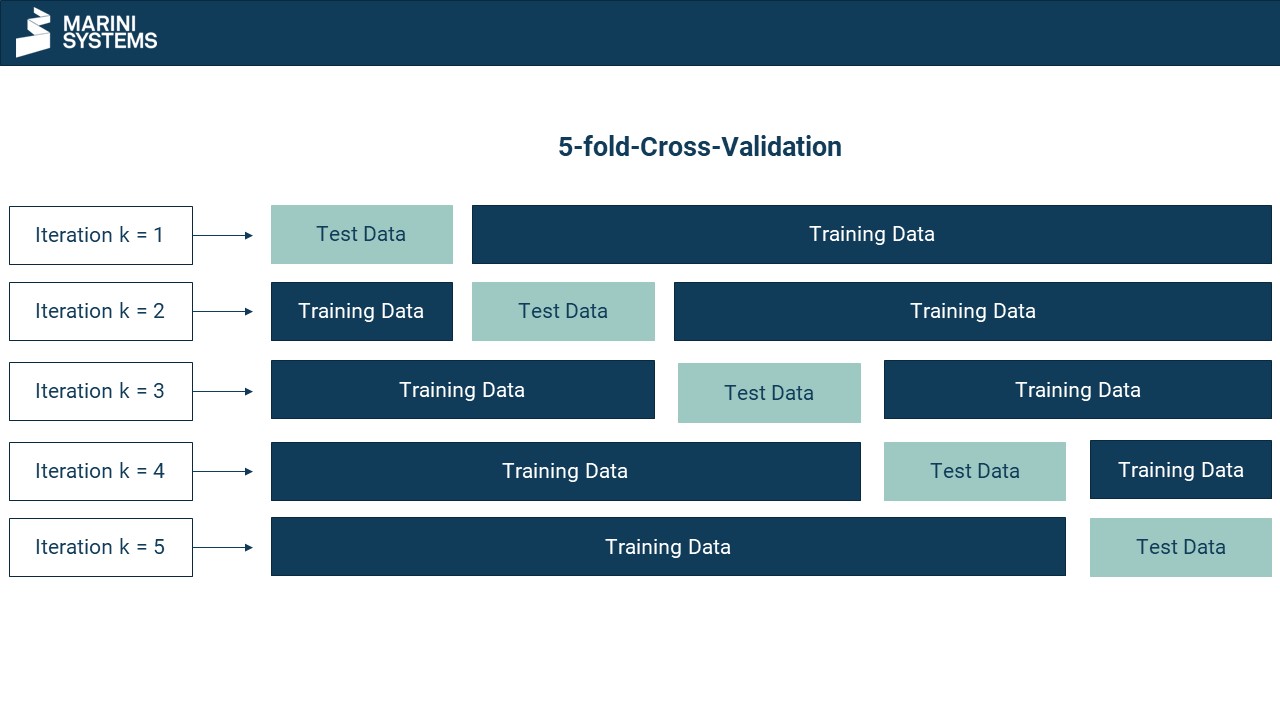Click the arrow next to Iteration k = 5
1280x720 pixels.
coord(223,548)
